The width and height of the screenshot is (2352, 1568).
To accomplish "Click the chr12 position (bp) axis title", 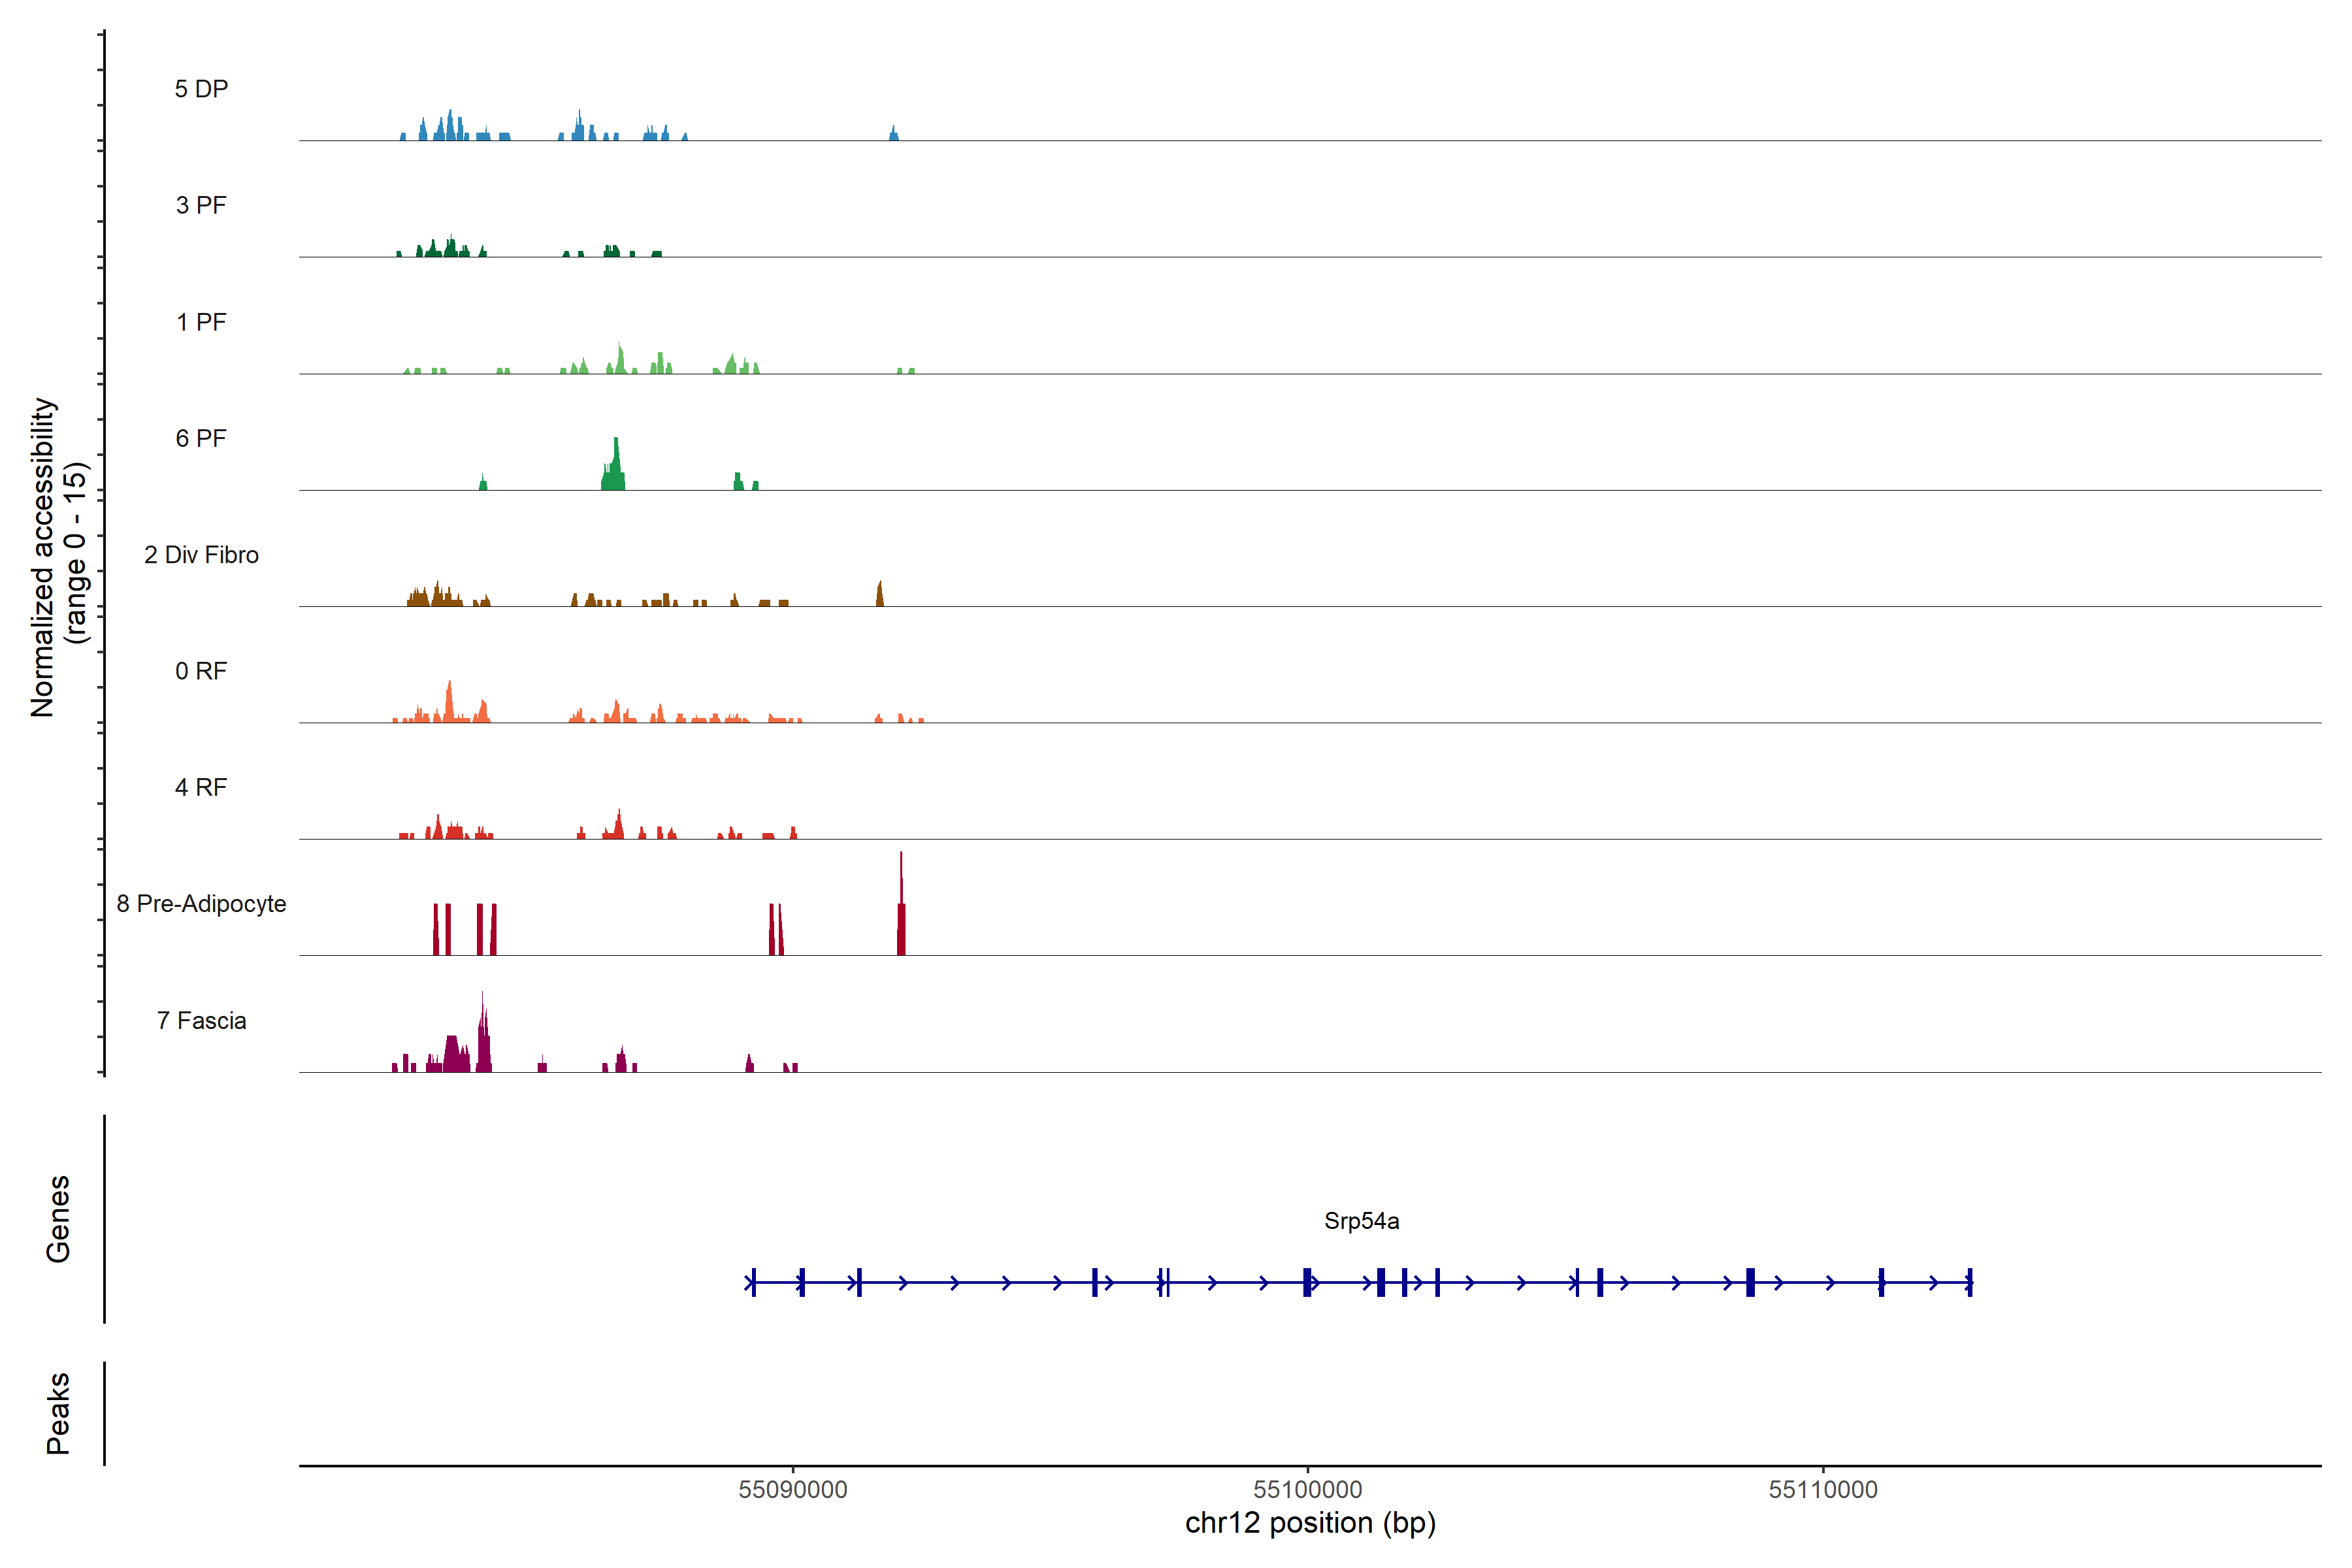I will [x=1310, y=1524].
